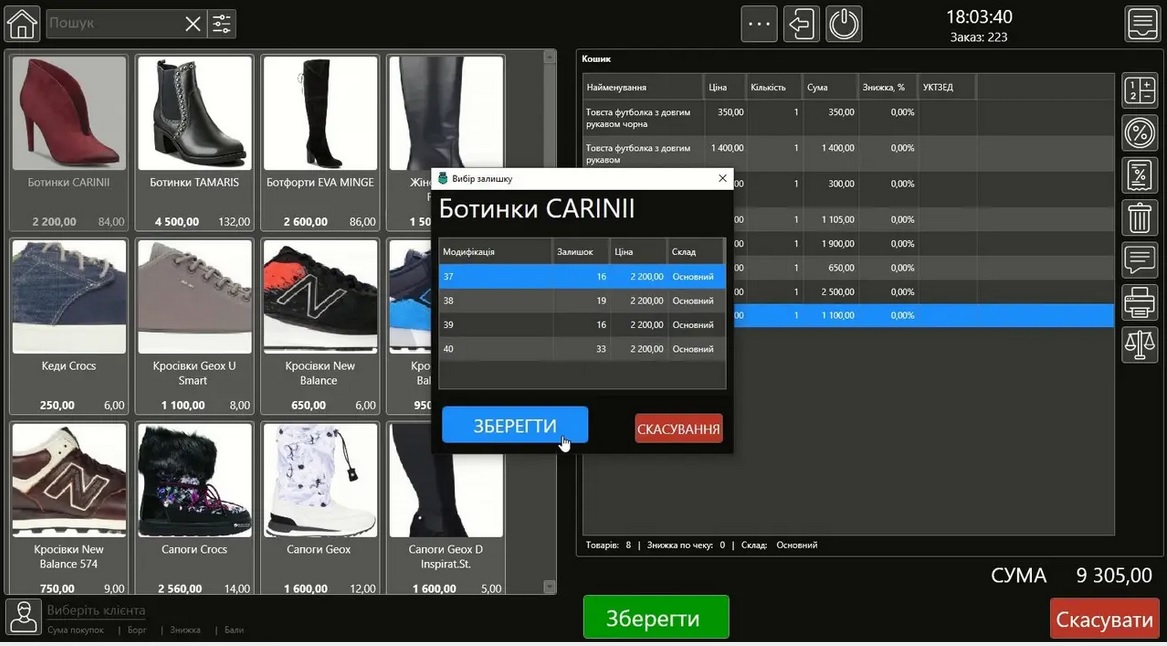Image resolution: width=1167 pixels, height=646 pixels.
Task: Go to the home screen icon
Action: (x=22, y=23)
